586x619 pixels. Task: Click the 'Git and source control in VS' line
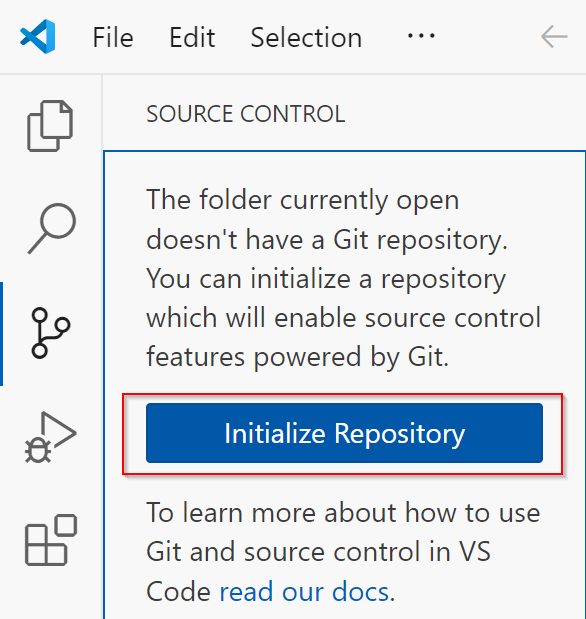point(318,552)
